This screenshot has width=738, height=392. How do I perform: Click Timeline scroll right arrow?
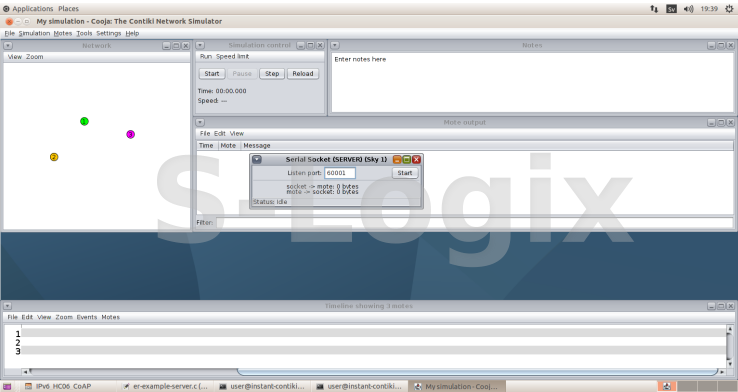pyautogui.click(x=722, y=372)
